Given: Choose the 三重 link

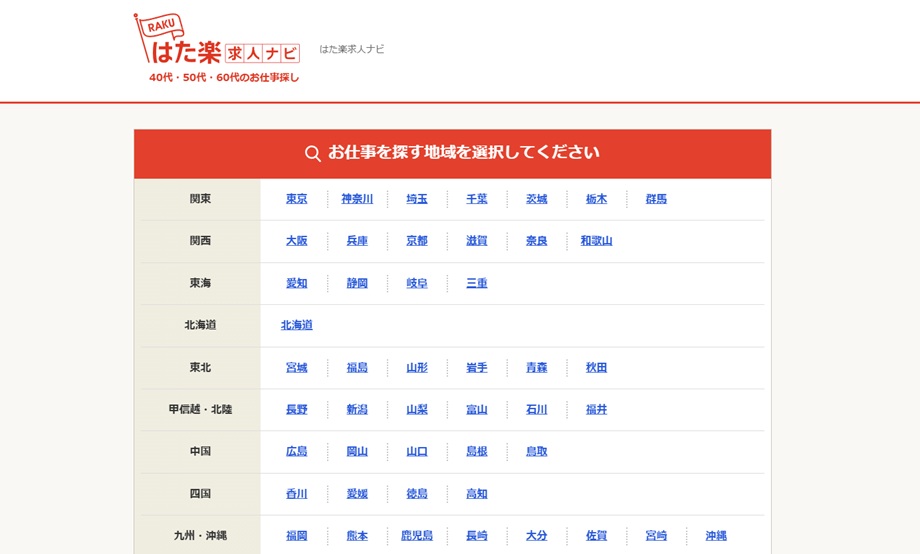Looking at the screenshot, I should pyautogui.click(x=477, y=283).
